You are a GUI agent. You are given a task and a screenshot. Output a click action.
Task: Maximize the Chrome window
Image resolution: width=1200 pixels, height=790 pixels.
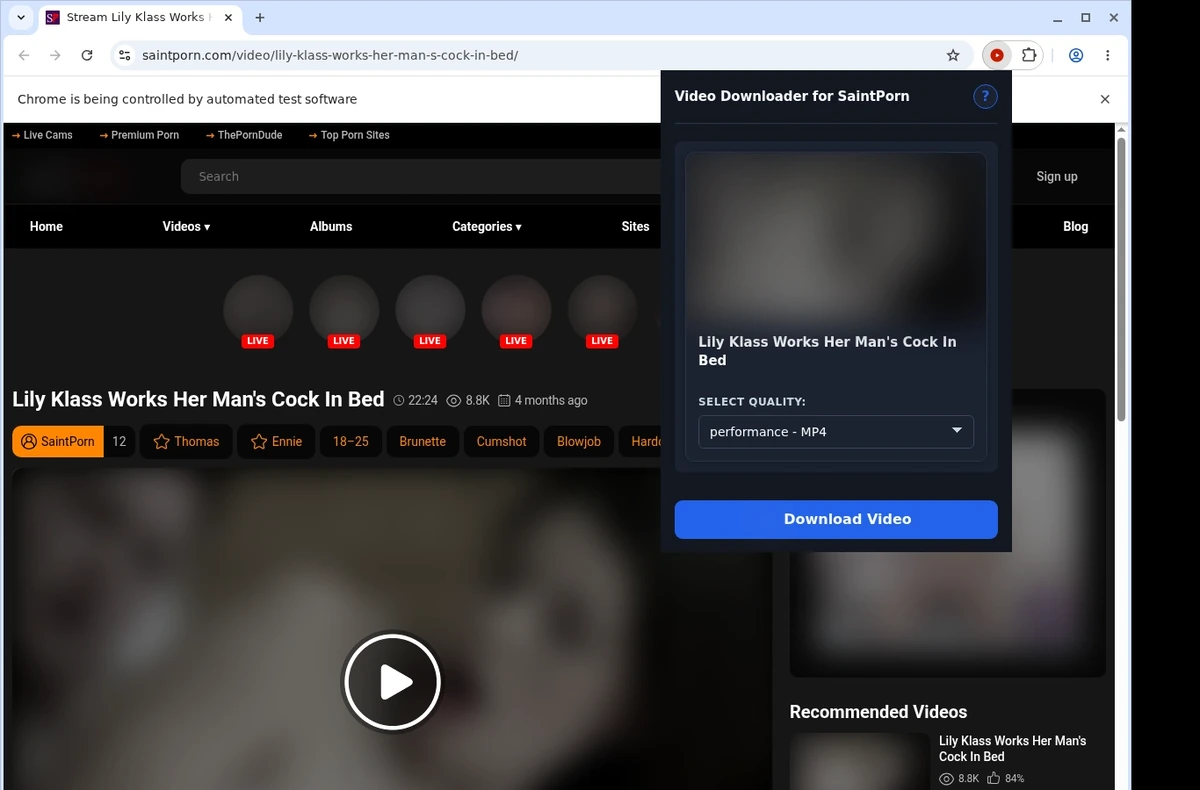pyautogui.click(x=1086, y=18)
